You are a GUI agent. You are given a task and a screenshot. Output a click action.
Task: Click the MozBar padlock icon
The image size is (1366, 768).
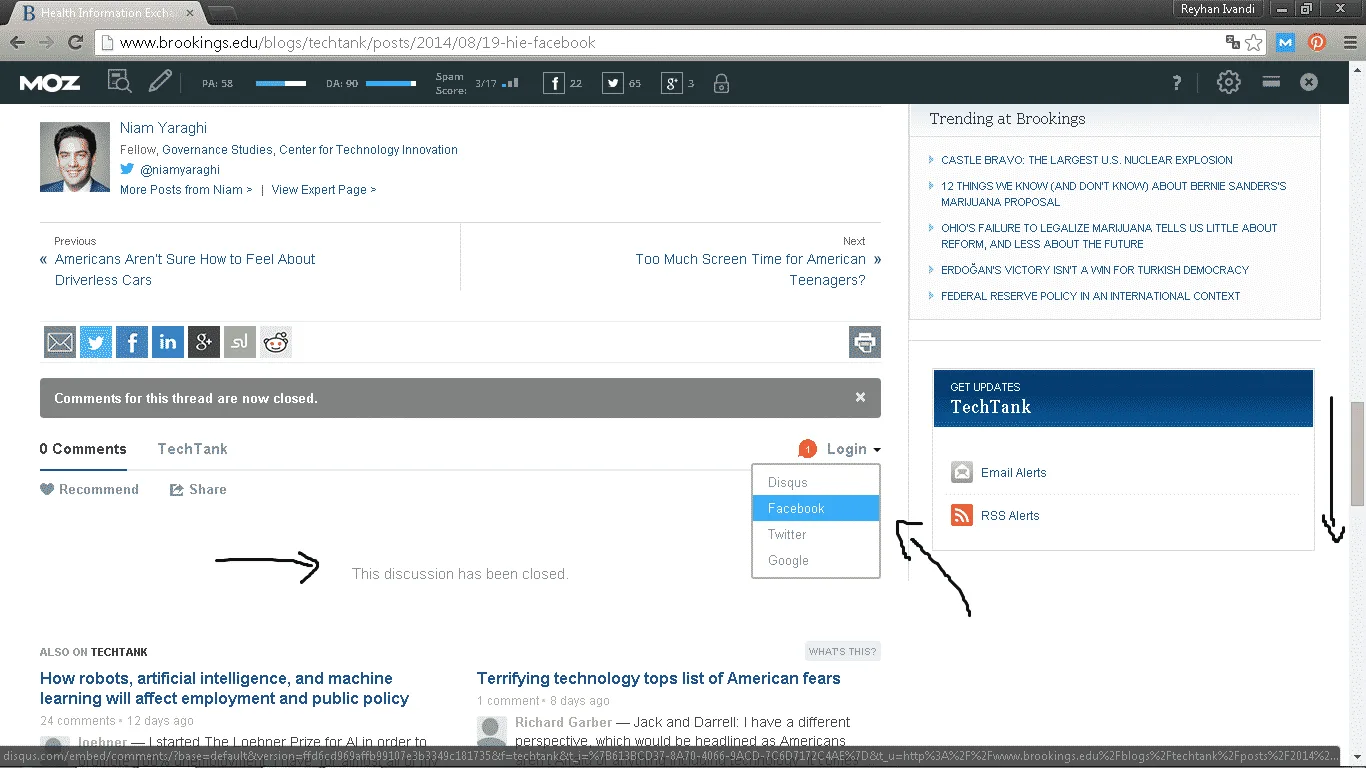[721, 83]
